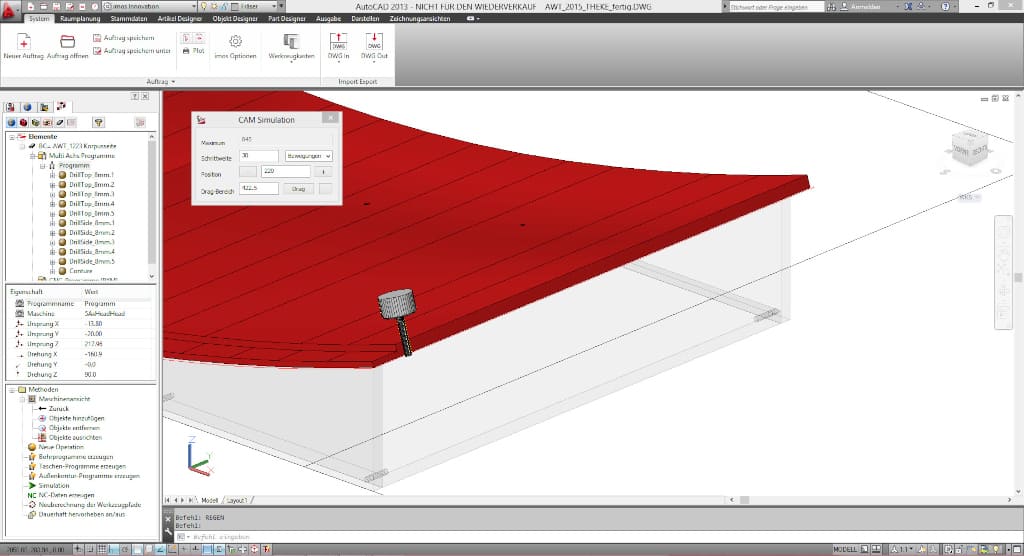Switch to the Raumplanung ribbon tab

(80, 18)
